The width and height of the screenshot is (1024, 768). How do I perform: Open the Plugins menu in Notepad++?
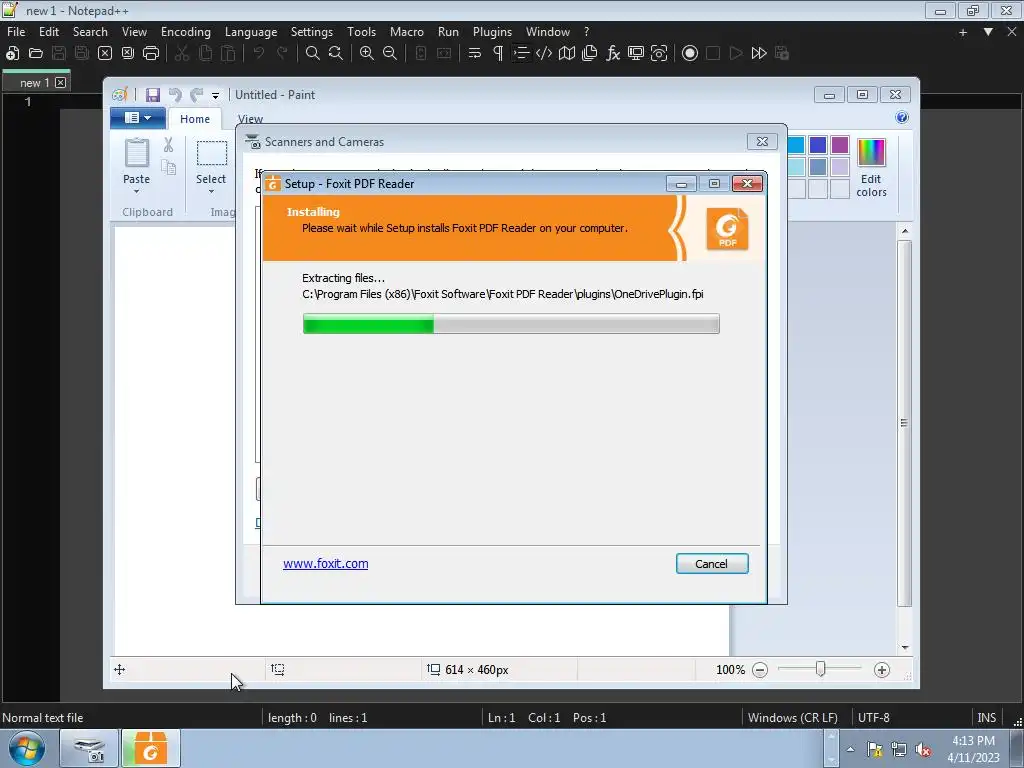click(492, 31)
